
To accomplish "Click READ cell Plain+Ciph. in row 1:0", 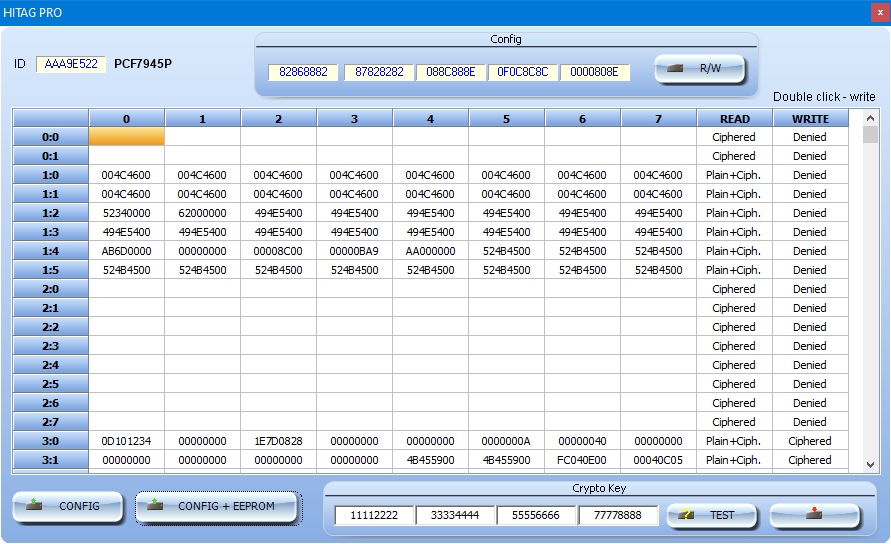I will pos(735,175).
